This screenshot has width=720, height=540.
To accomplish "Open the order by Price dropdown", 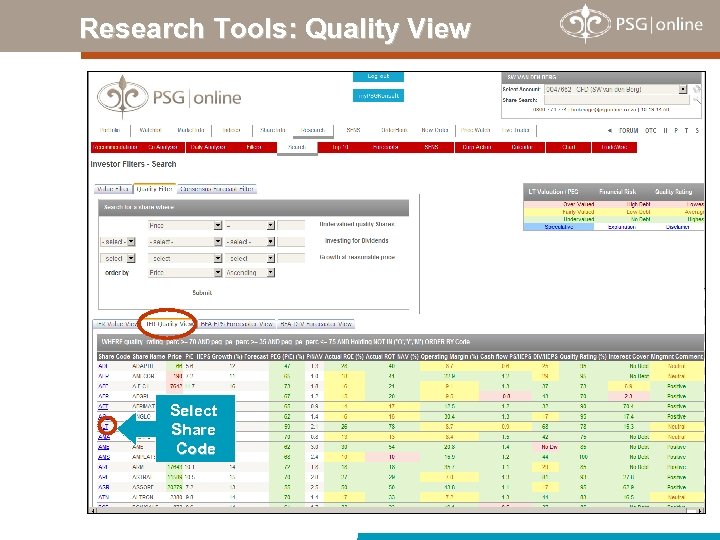I will coord(185,272).
